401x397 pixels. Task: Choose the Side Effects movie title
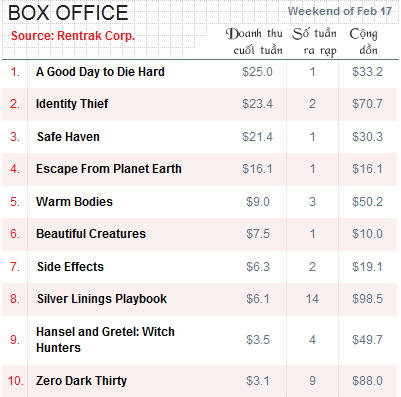coord(70,267)
